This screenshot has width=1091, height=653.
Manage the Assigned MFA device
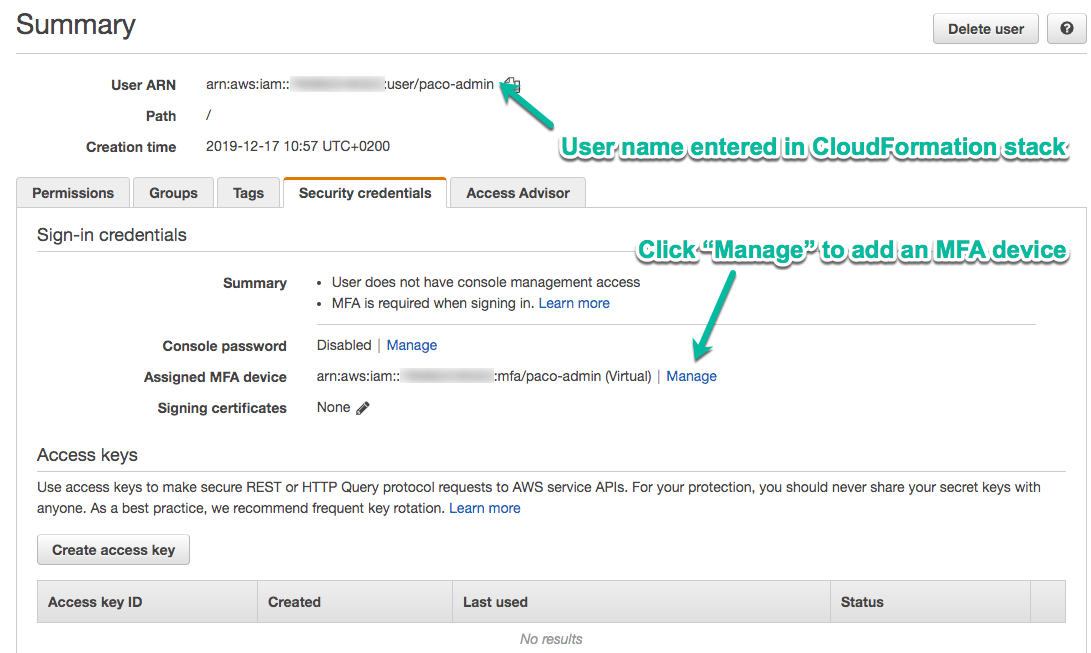pos(692,376)
